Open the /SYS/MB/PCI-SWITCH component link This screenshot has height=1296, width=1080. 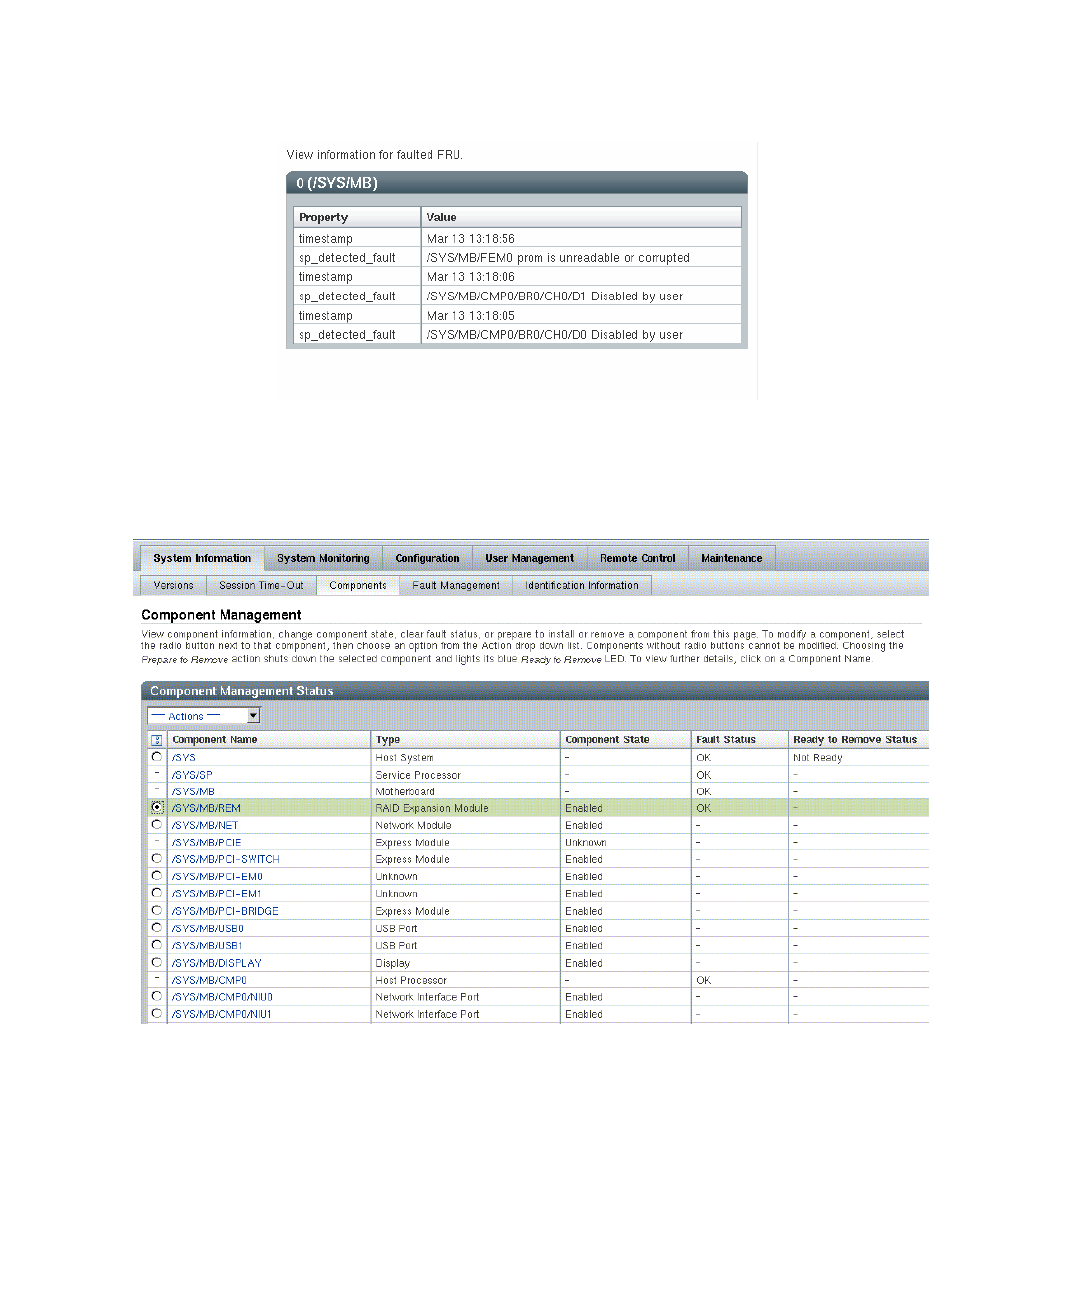(225, 859)
